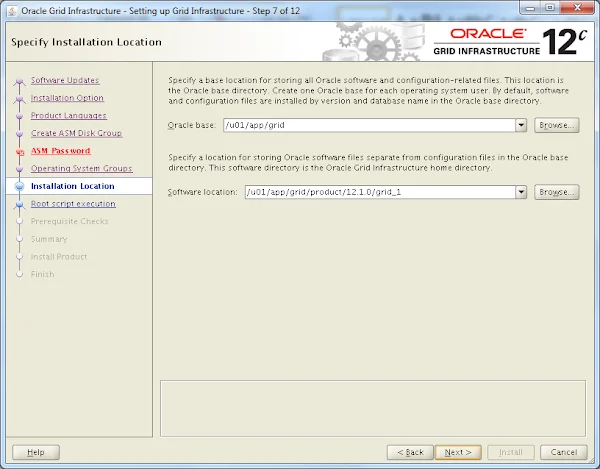Click into the Software location path field
Image resolution: width=600 pixels, height=469 pixels.
[x=380, y=192]
